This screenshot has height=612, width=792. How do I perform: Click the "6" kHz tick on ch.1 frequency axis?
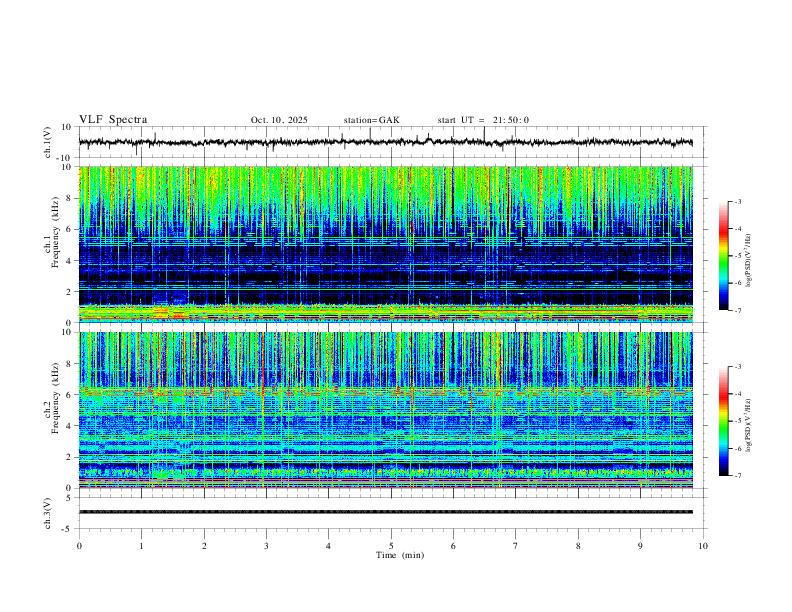[70, 229]
